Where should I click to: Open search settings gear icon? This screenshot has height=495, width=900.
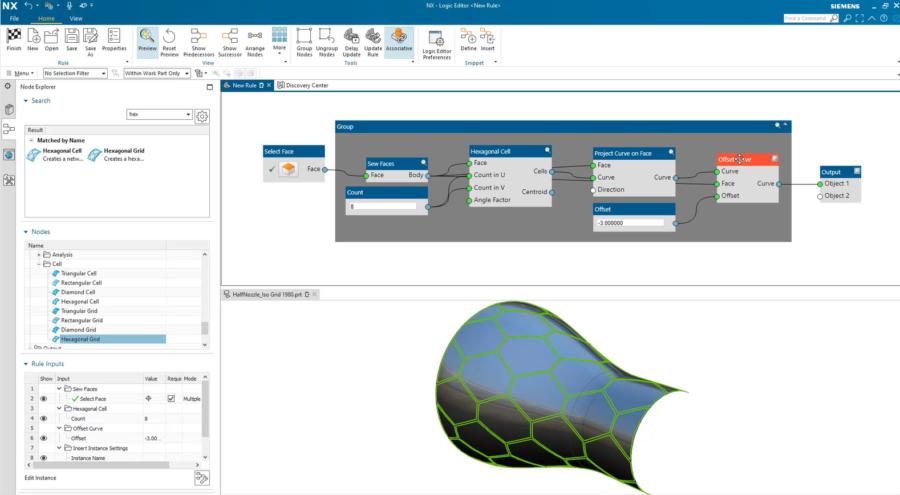point(202,115)
